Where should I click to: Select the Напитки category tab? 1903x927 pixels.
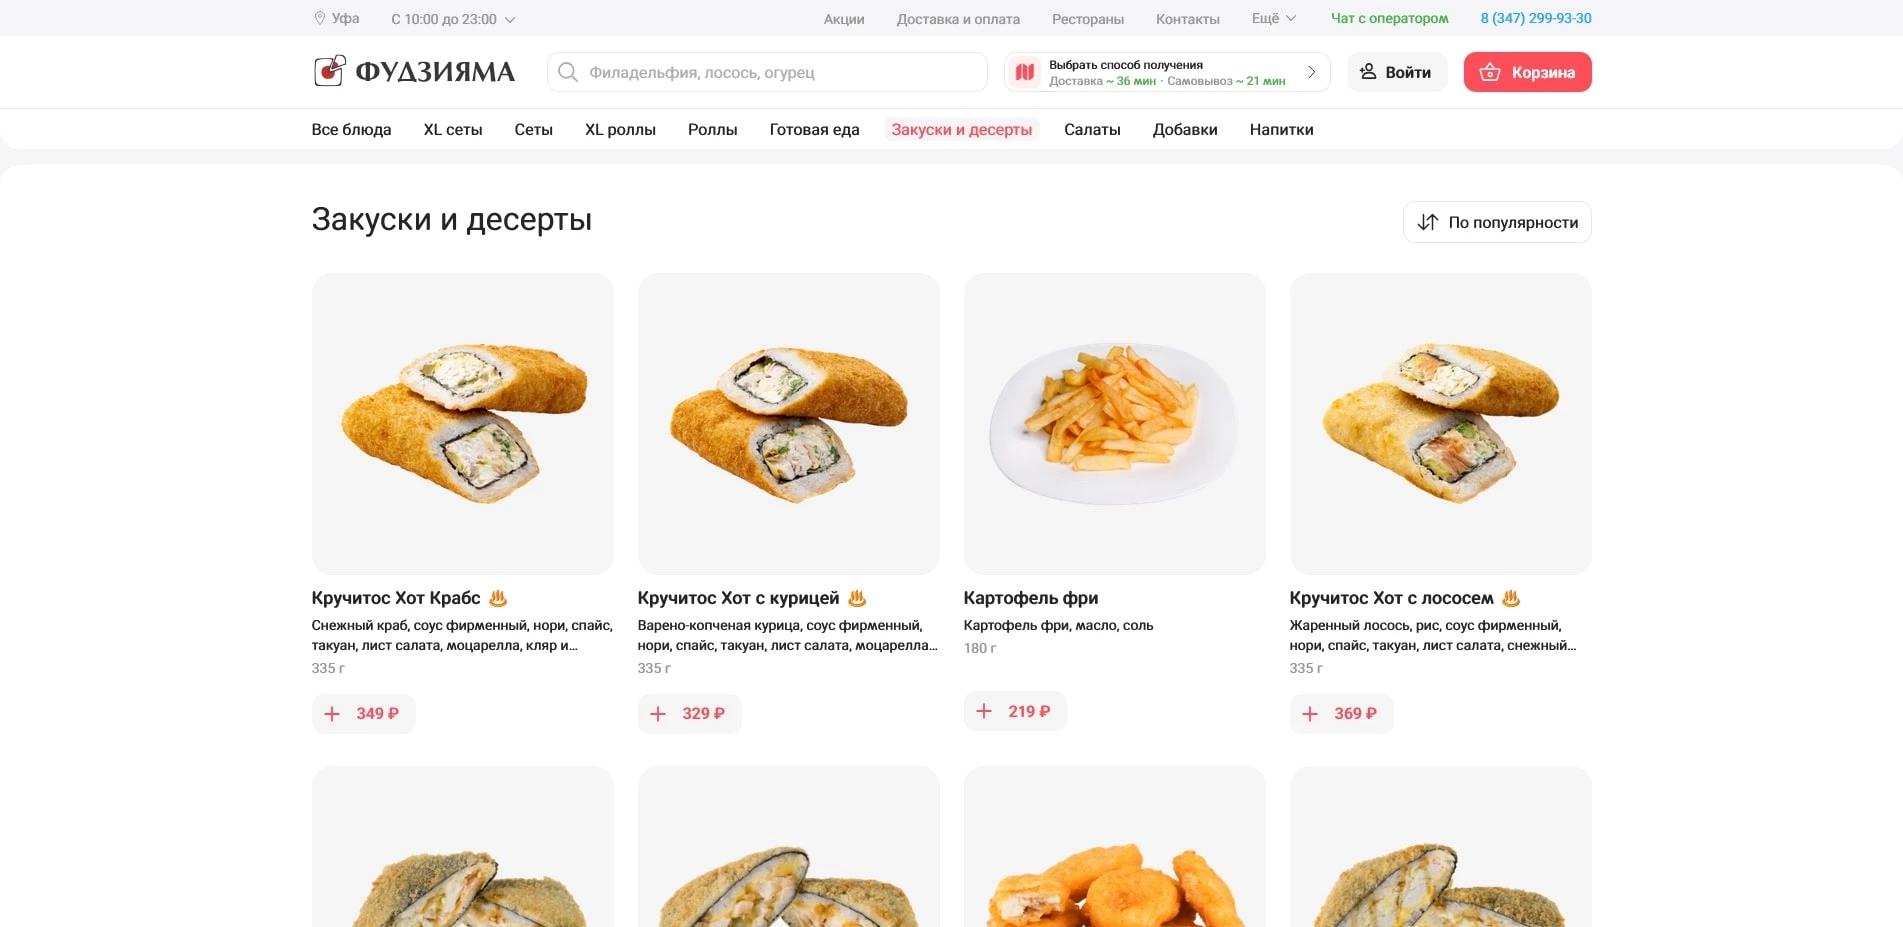tap(1281, 129)
